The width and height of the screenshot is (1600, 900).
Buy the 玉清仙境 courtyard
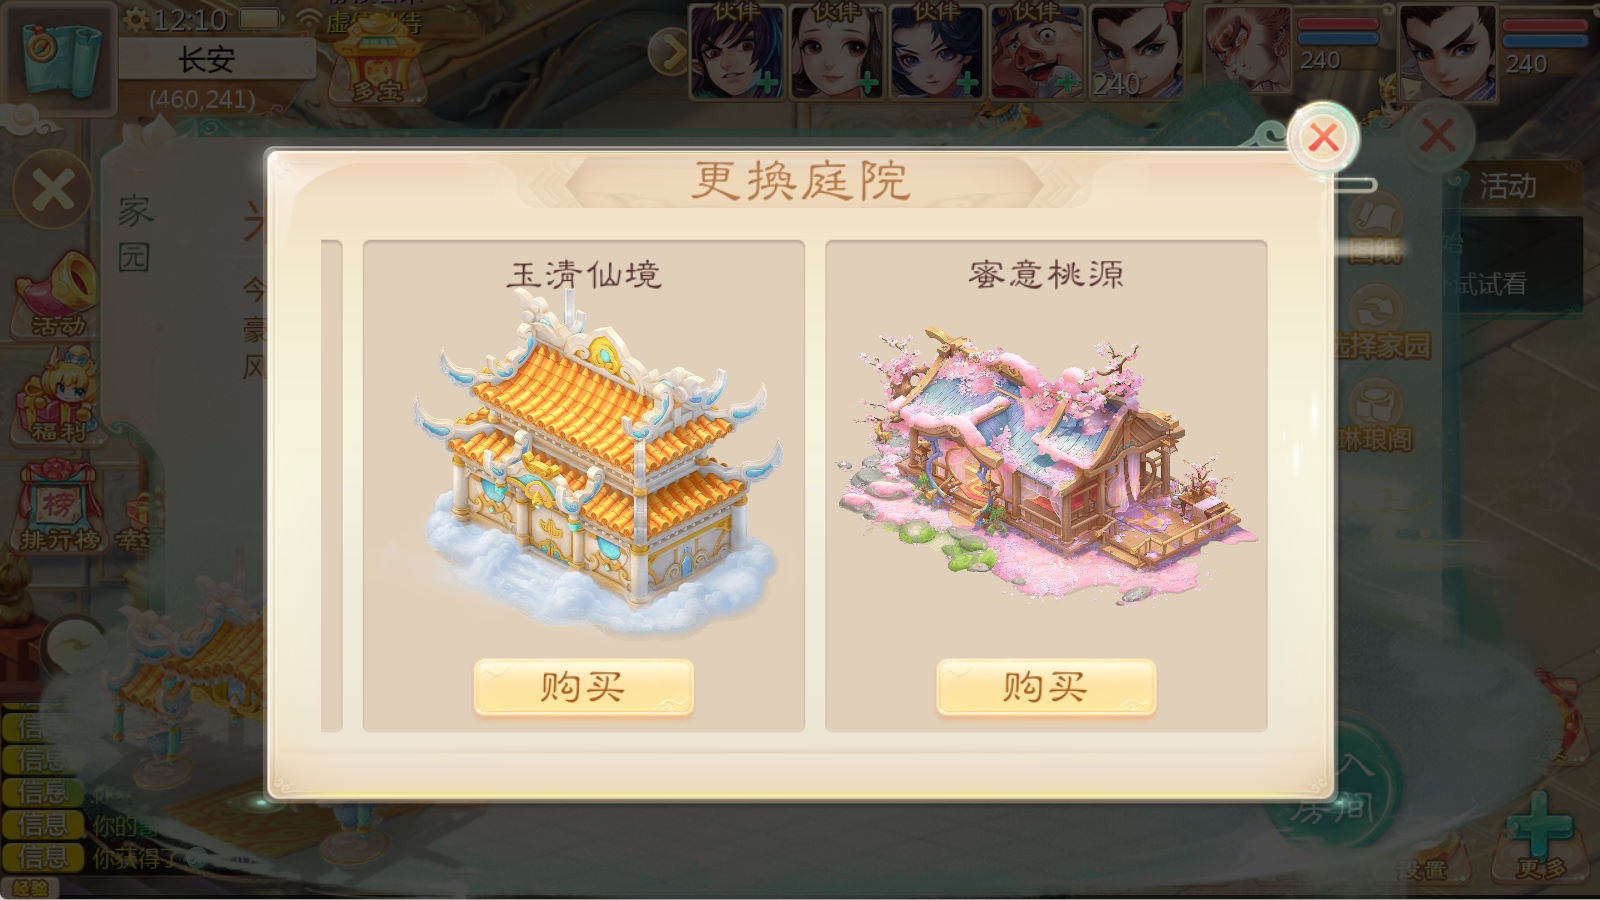(x=583, y=687)
